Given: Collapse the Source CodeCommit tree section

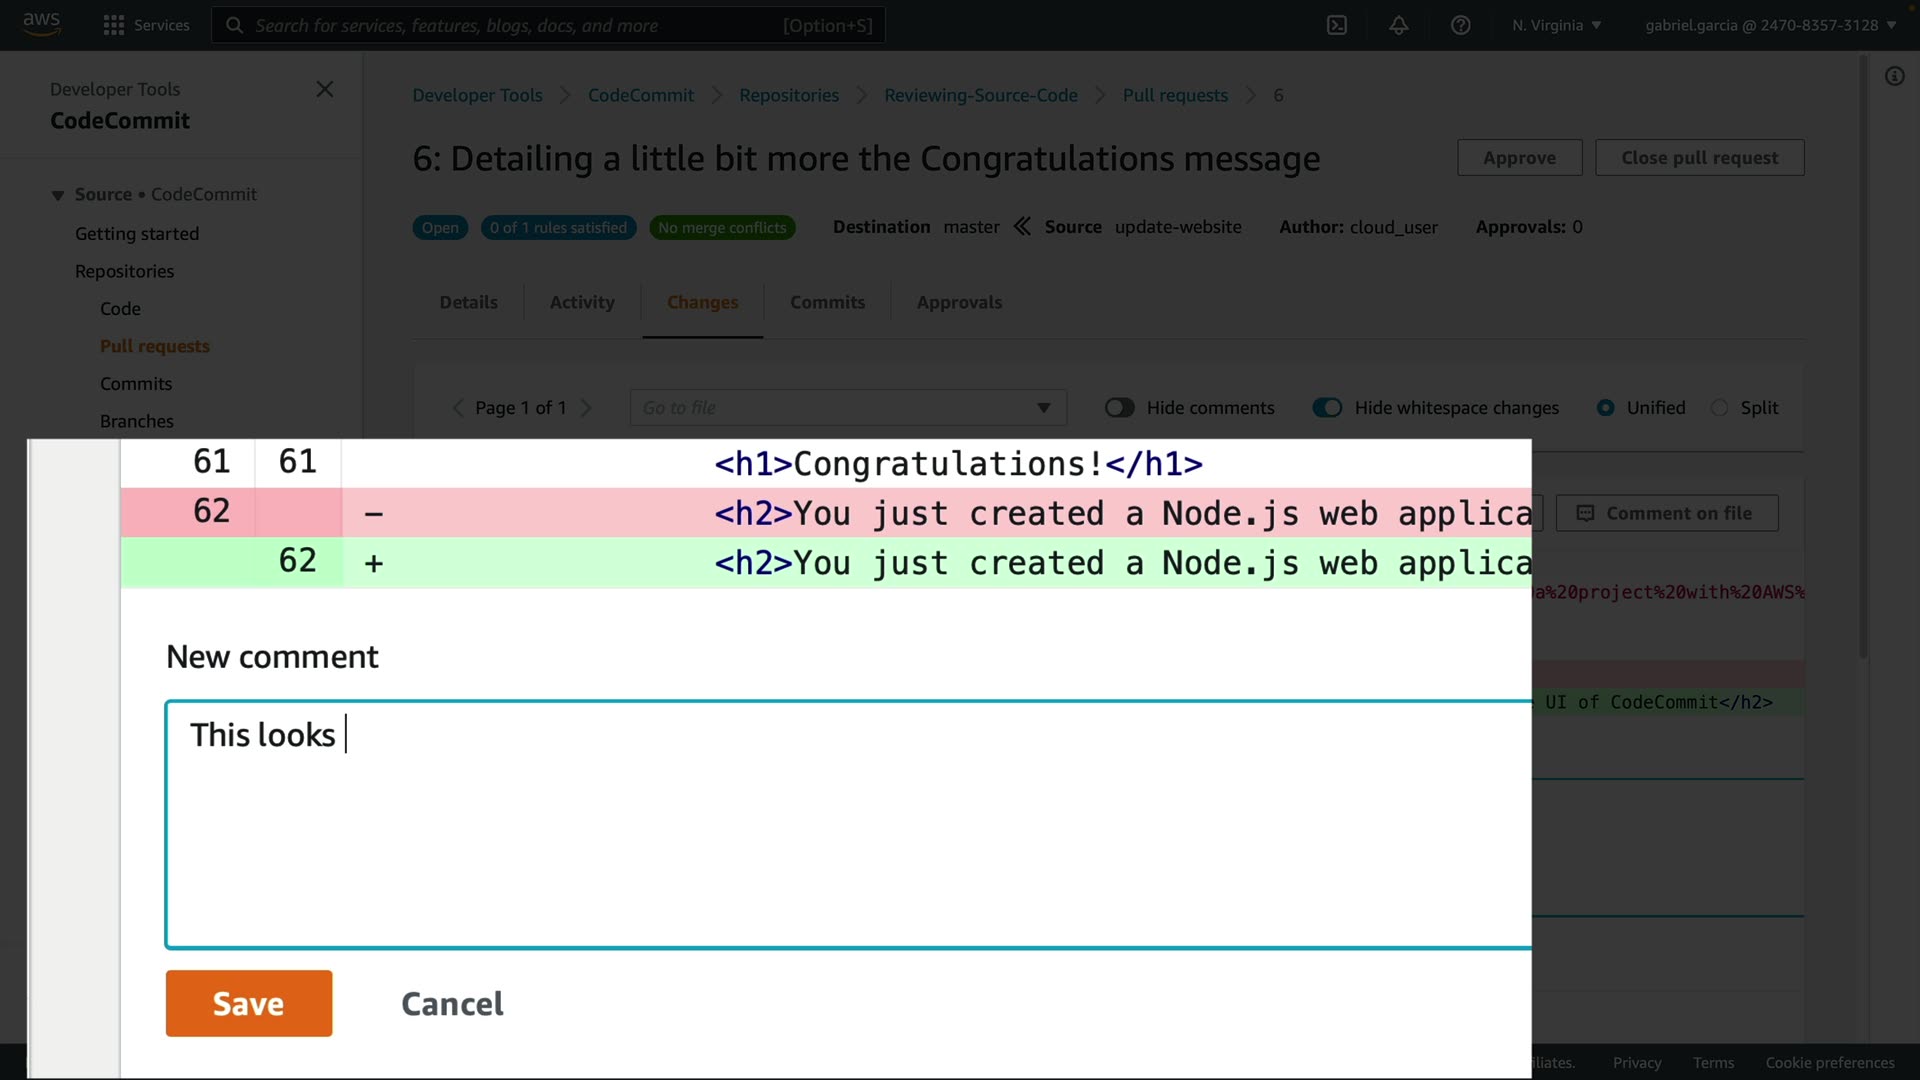Looking at the screenshot, I should coord(58,195).
